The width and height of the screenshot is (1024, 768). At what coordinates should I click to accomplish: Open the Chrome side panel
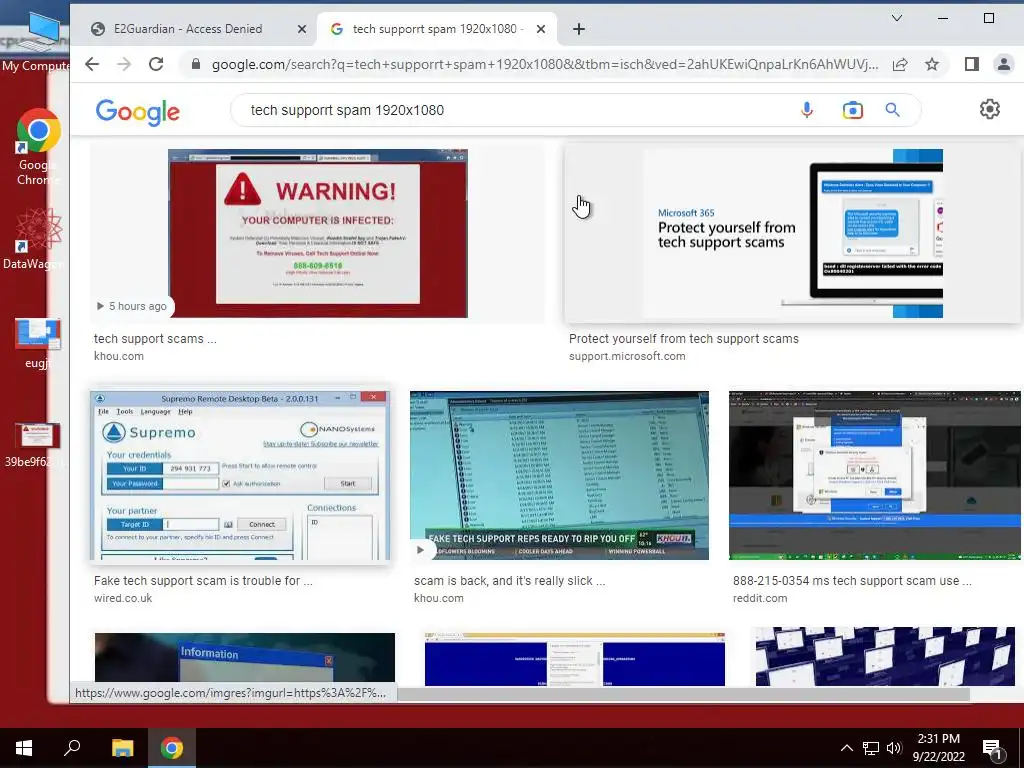(x=972, y=64)
